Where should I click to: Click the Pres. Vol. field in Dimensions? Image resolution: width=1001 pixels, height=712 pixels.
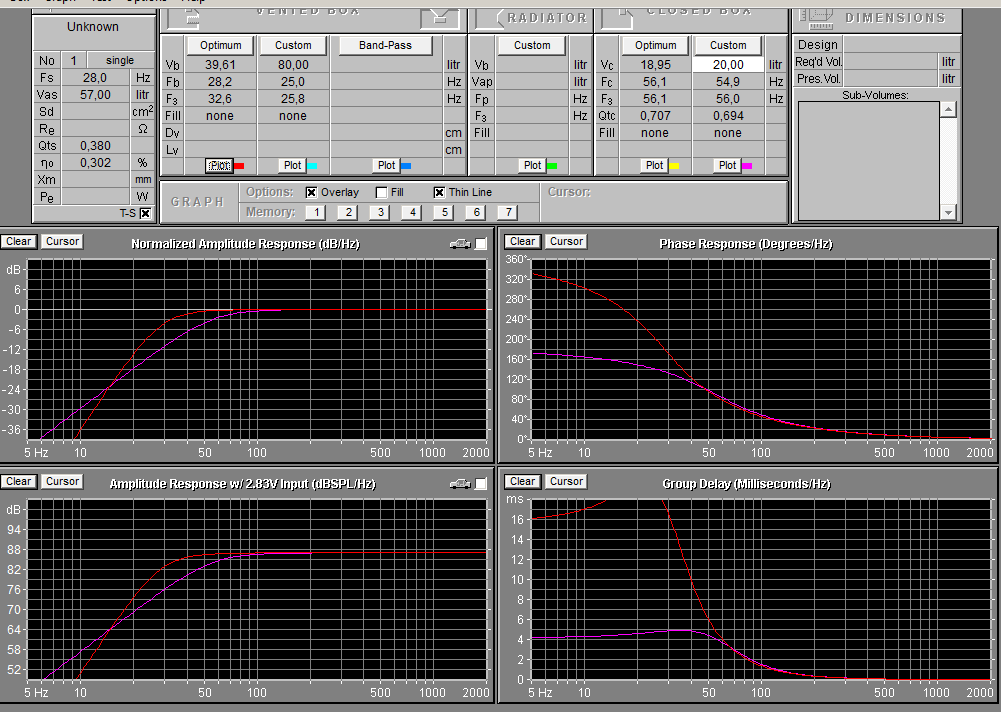[891, 79]
